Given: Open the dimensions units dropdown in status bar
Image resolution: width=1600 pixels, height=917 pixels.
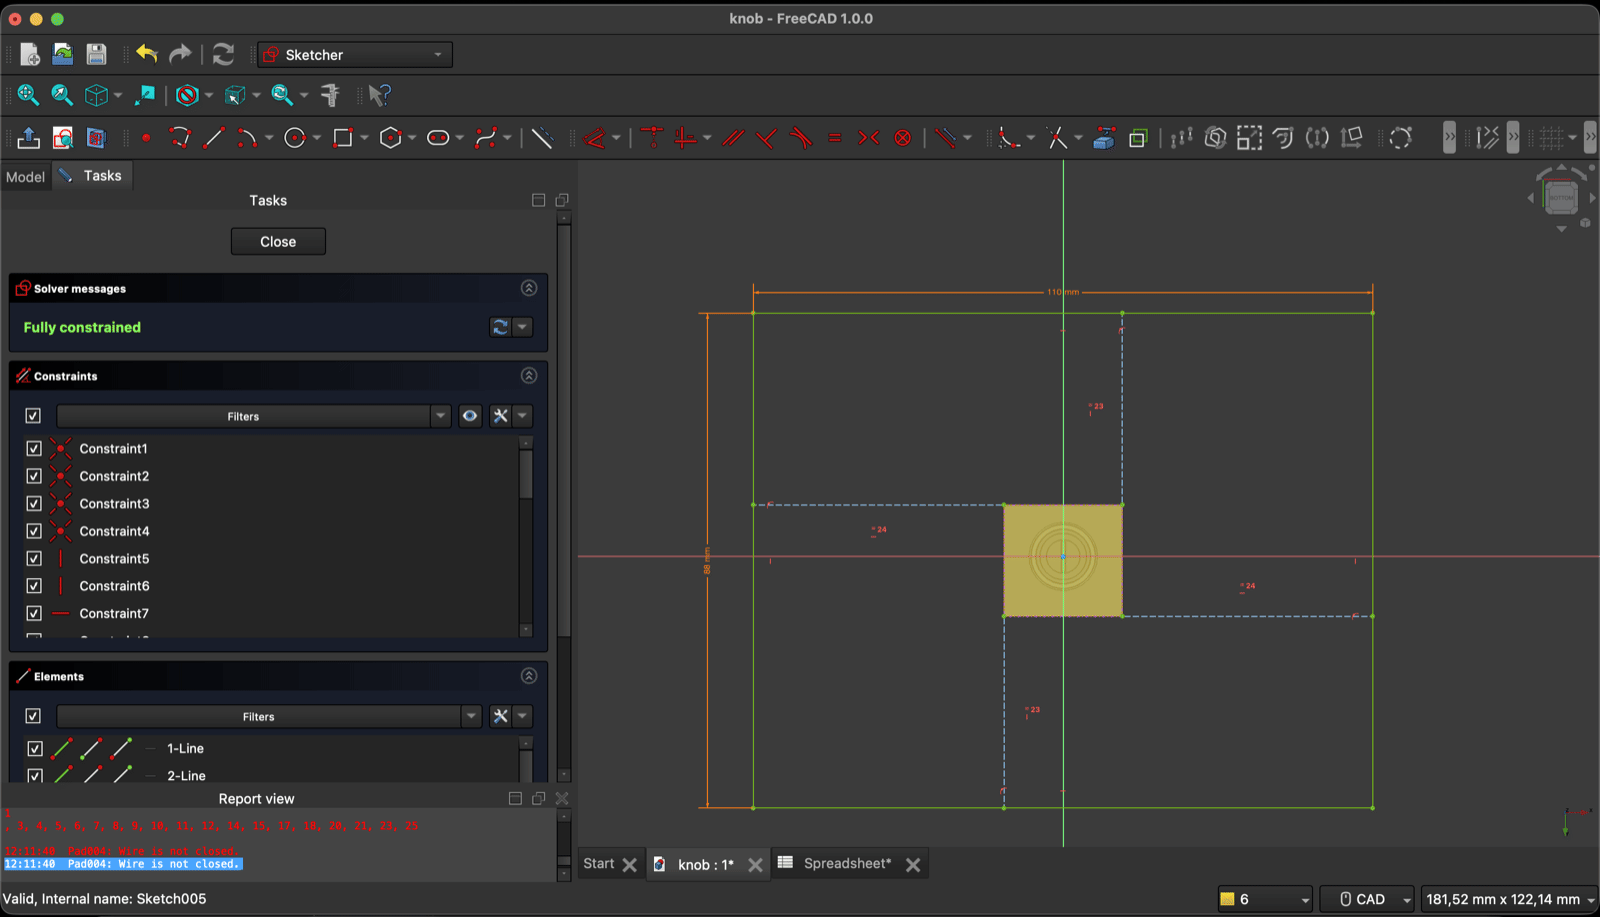Looking at the screenshot, I should tap(1509, 899).
